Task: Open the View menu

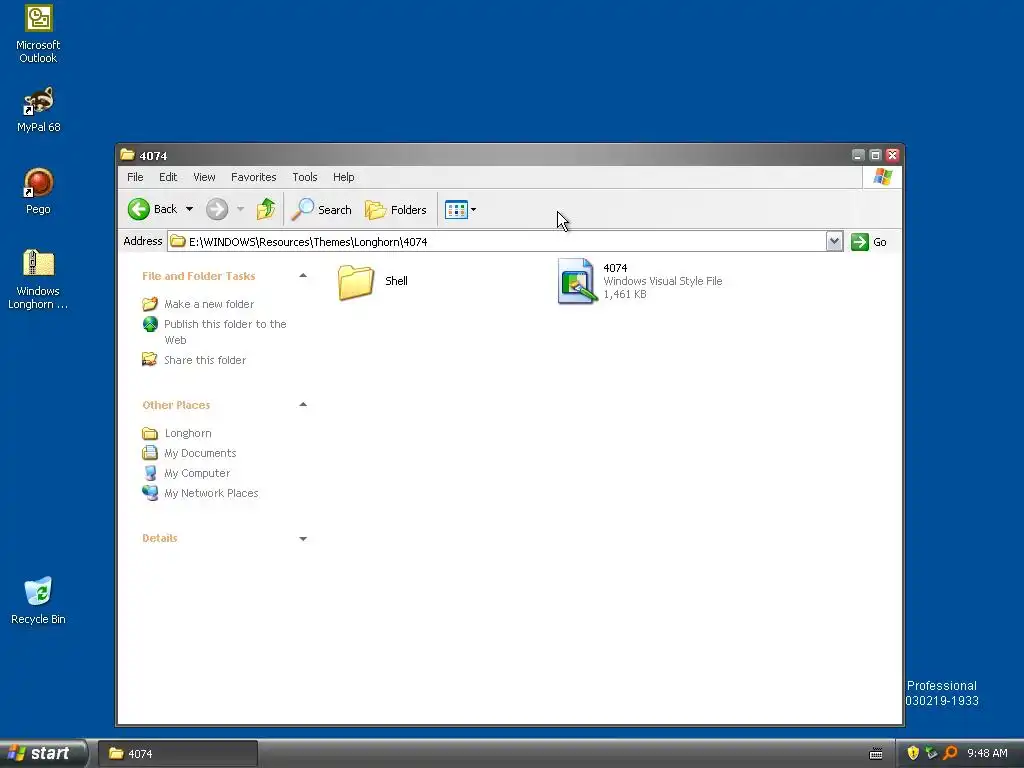Action: click(204, 177)
